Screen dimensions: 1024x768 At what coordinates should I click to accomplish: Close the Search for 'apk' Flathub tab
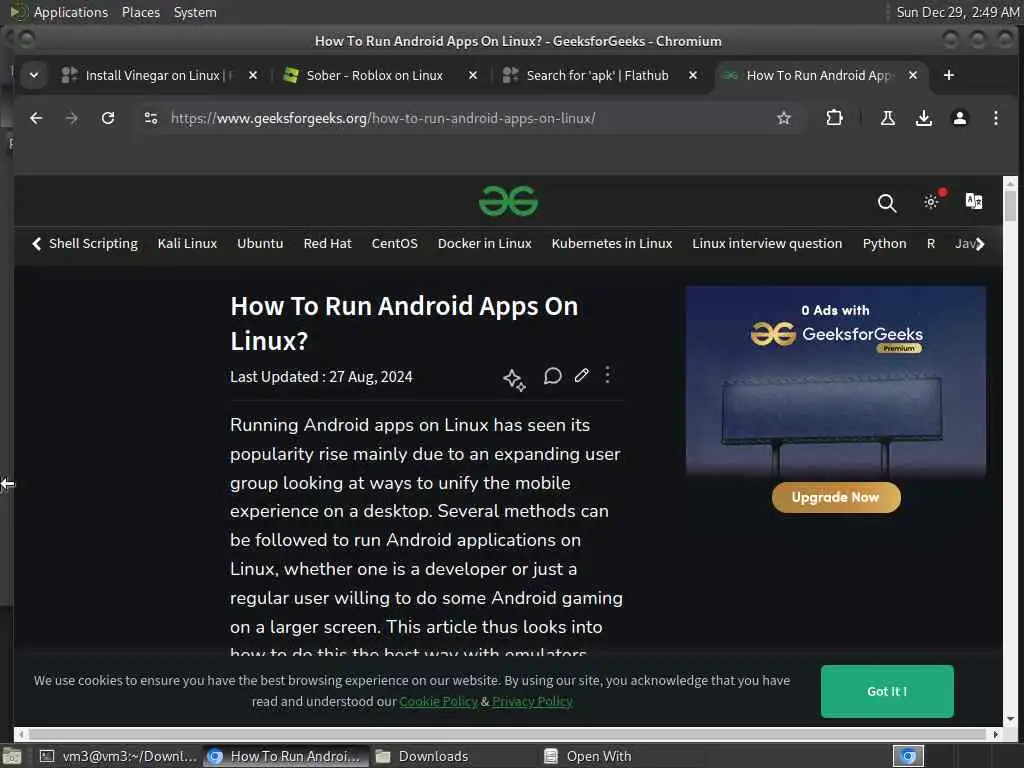tap(693, 75)
